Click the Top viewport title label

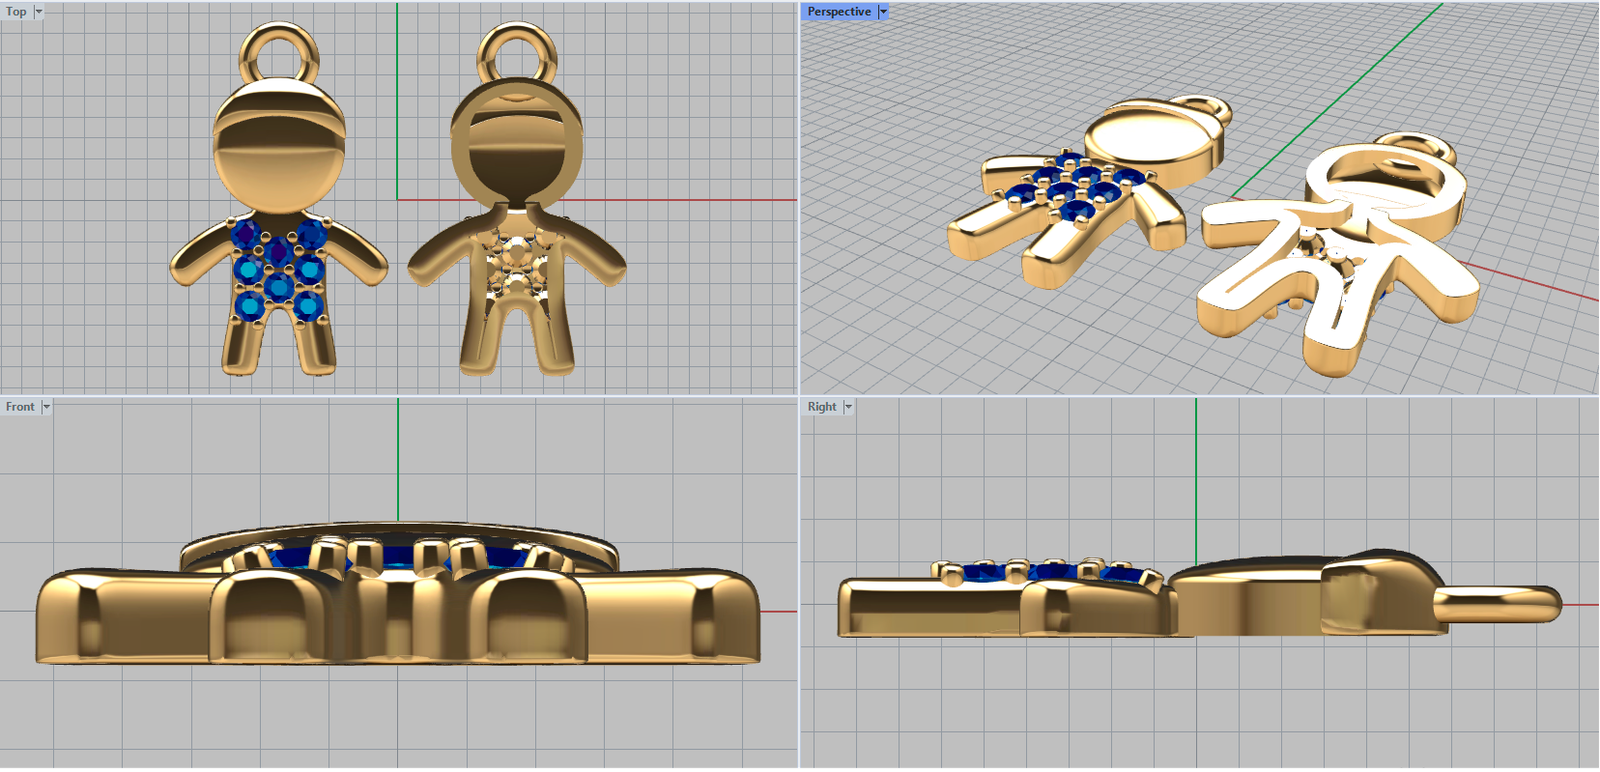point(16,12)
